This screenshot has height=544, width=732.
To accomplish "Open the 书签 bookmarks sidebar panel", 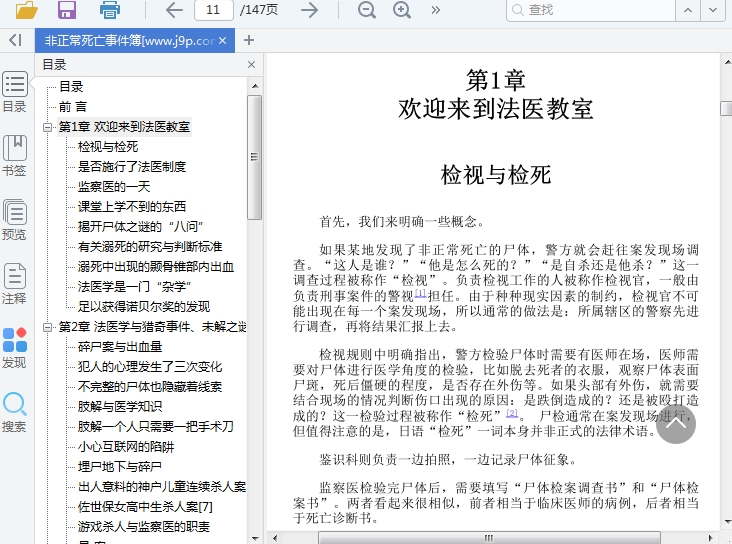I will pos(15,155).
